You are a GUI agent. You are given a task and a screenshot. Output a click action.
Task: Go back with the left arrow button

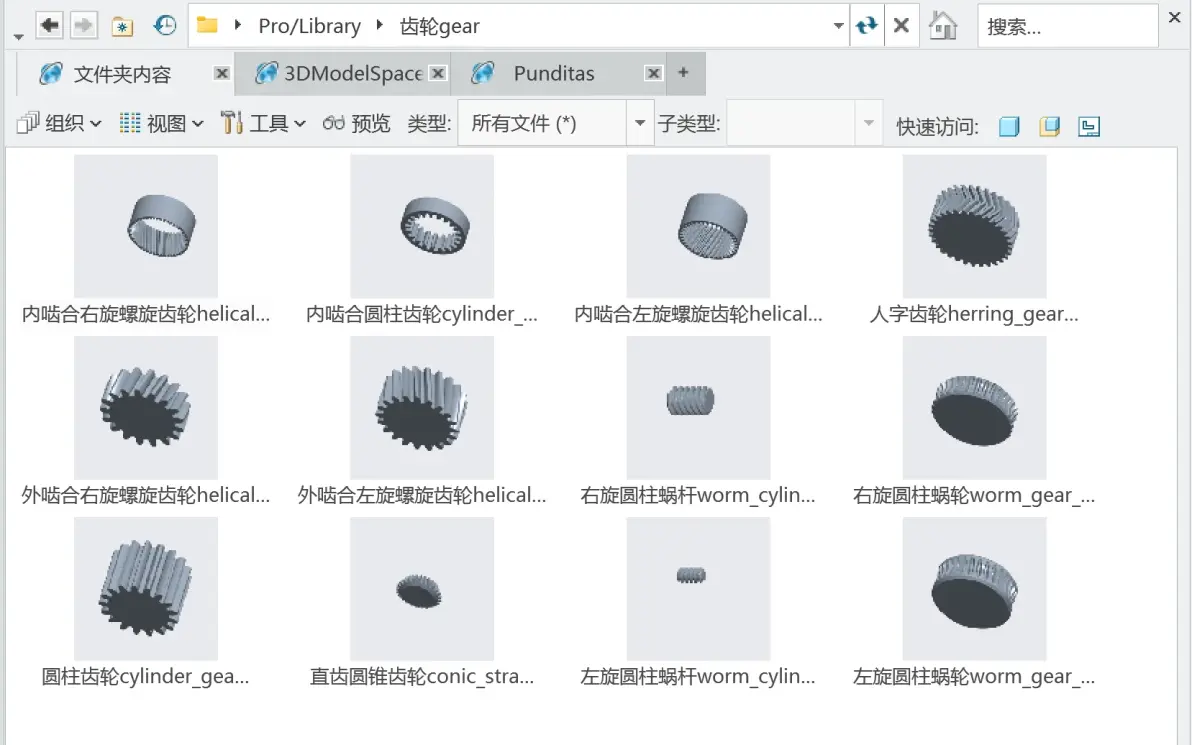pos(49,25)
